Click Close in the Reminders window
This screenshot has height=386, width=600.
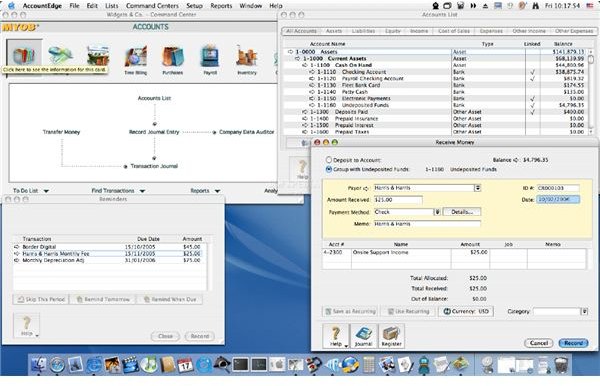pyautogui.click(x=165, y=336)
